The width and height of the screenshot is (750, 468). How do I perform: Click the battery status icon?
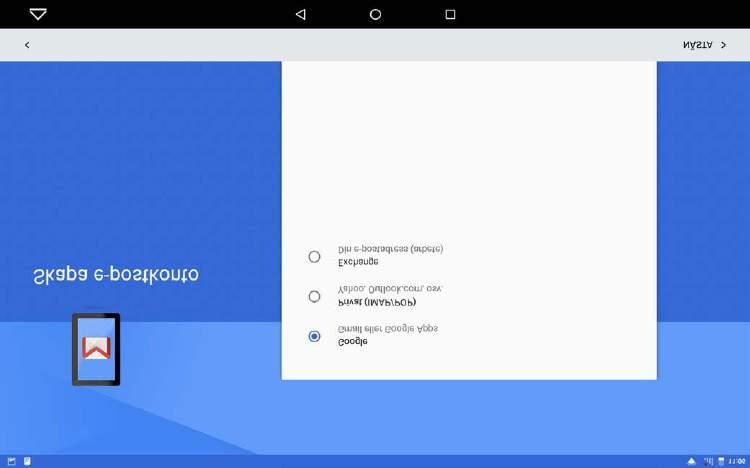(721, 461)
